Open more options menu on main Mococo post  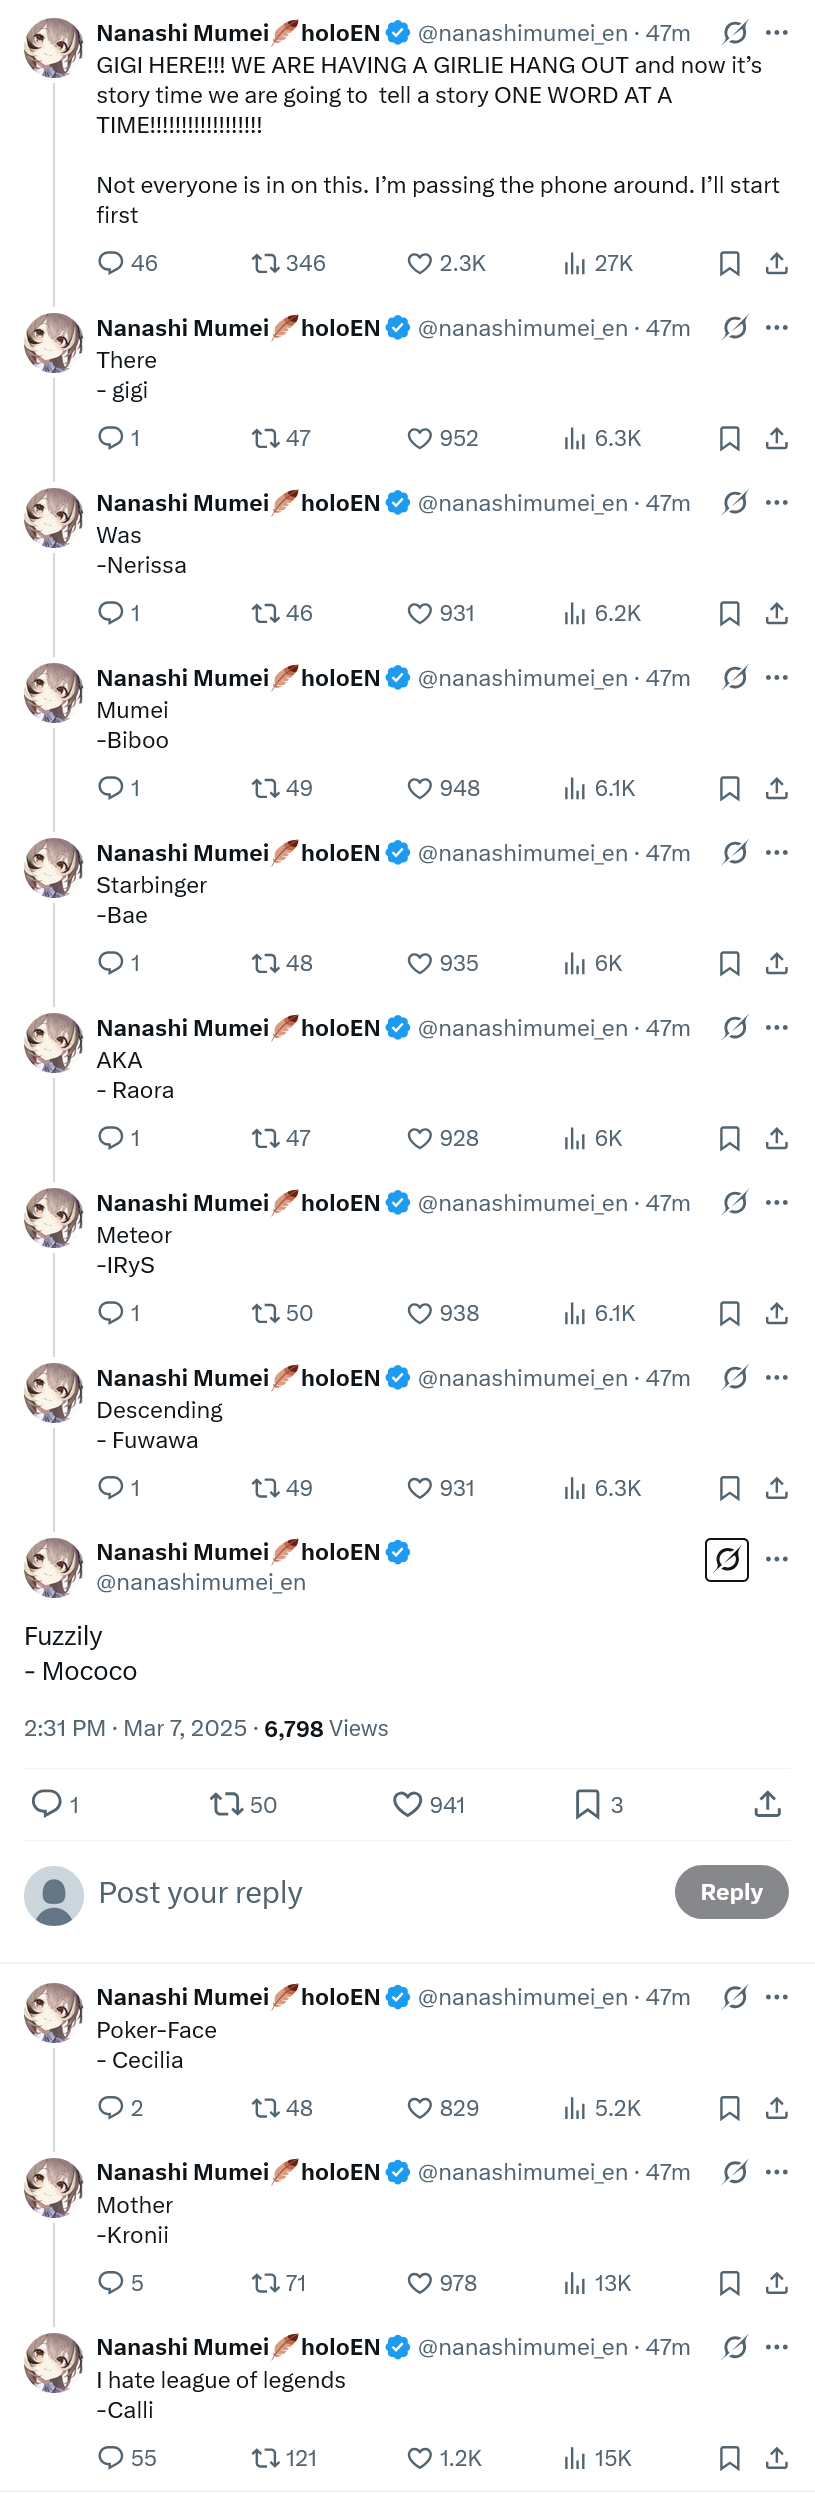[x=777, y=1559]
